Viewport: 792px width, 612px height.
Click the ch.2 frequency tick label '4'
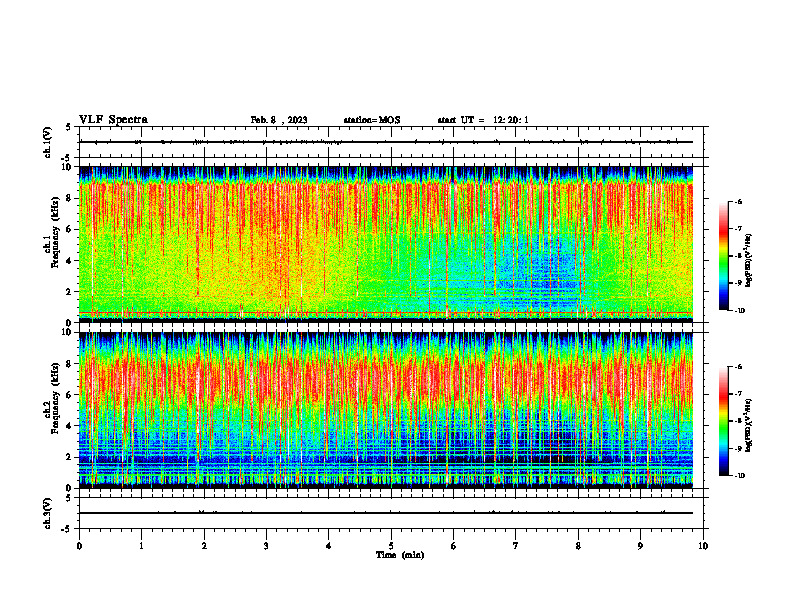pyautogui.click(x=69, y=426)
